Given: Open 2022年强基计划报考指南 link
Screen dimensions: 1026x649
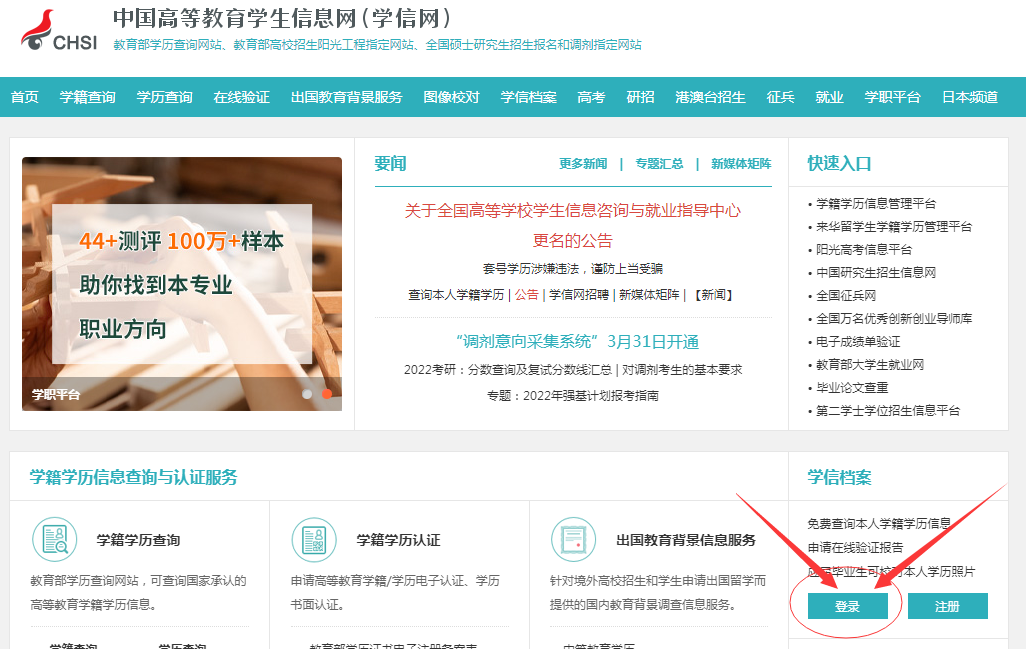Looking at the screenshot, I should pos(591,396).
